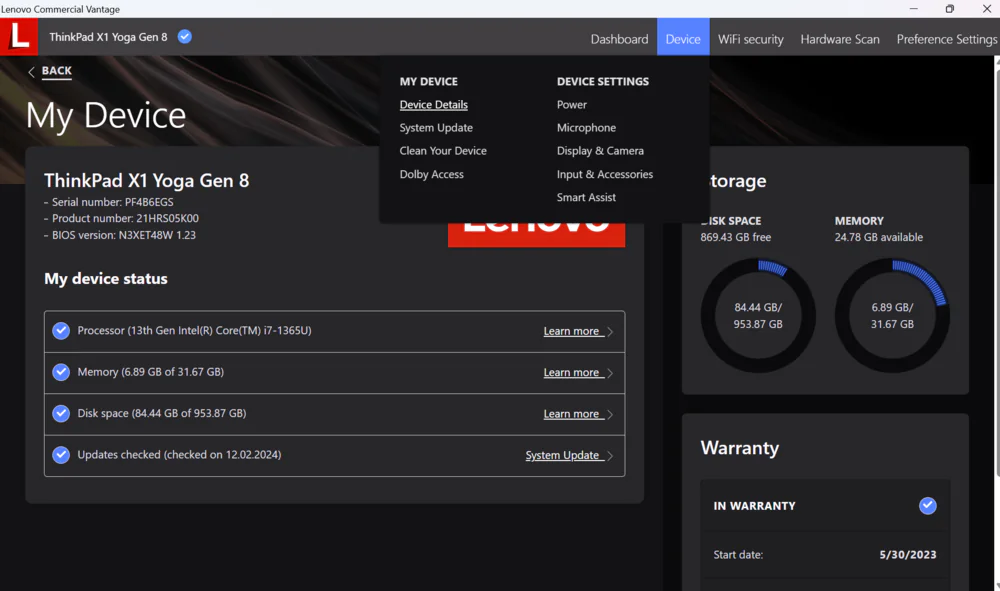This screenshot has width=1000, height=591.
Task: Click the MY DEVICE menu heading
Action: coord(429,82)
